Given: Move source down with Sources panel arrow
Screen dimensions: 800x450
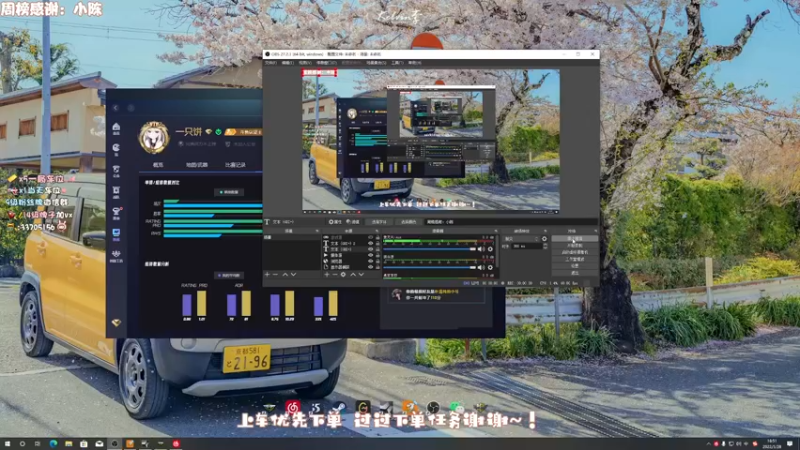Looking at the screenshot, I should click(361, 274).
